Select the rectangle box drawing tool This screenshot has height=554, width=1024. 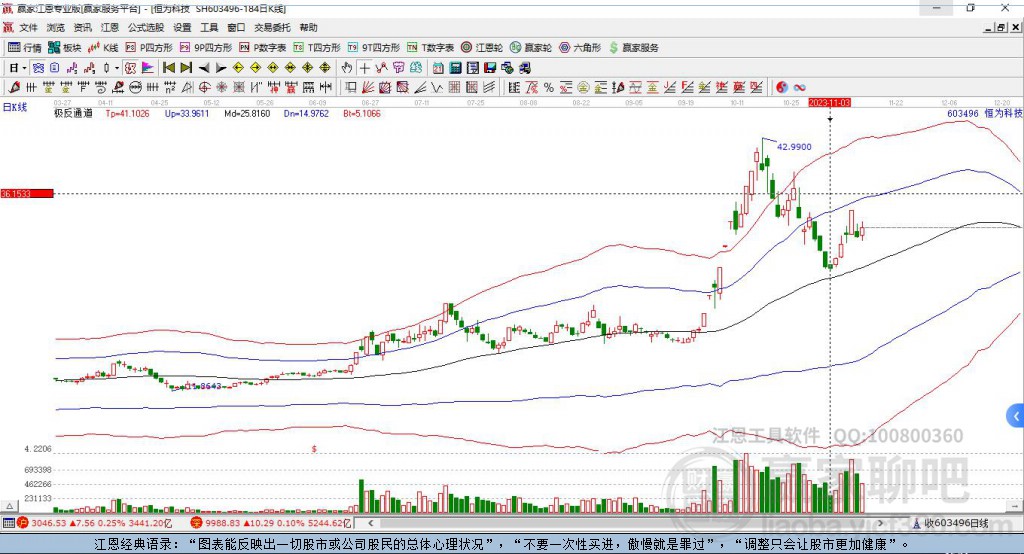point(351,87)
